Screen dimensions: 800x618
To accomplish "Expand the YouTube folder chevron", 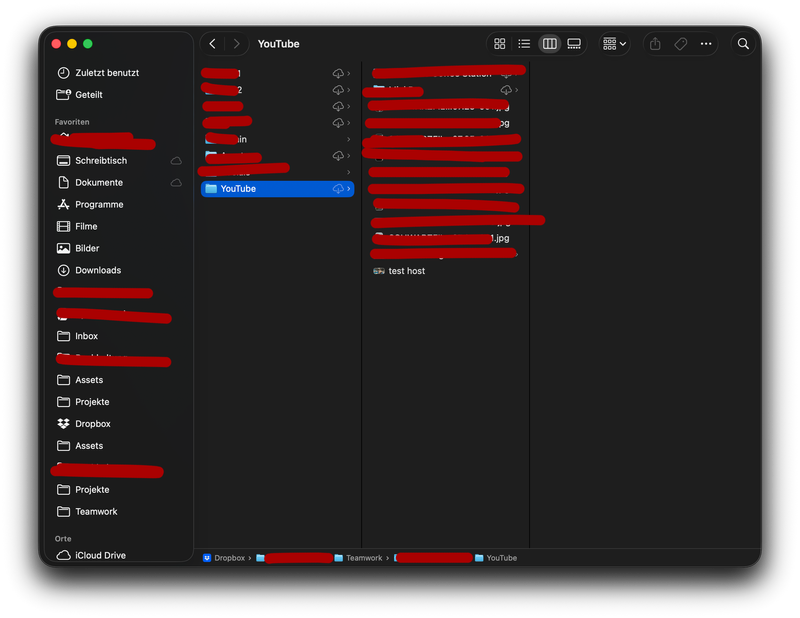I will click(349, 189).
